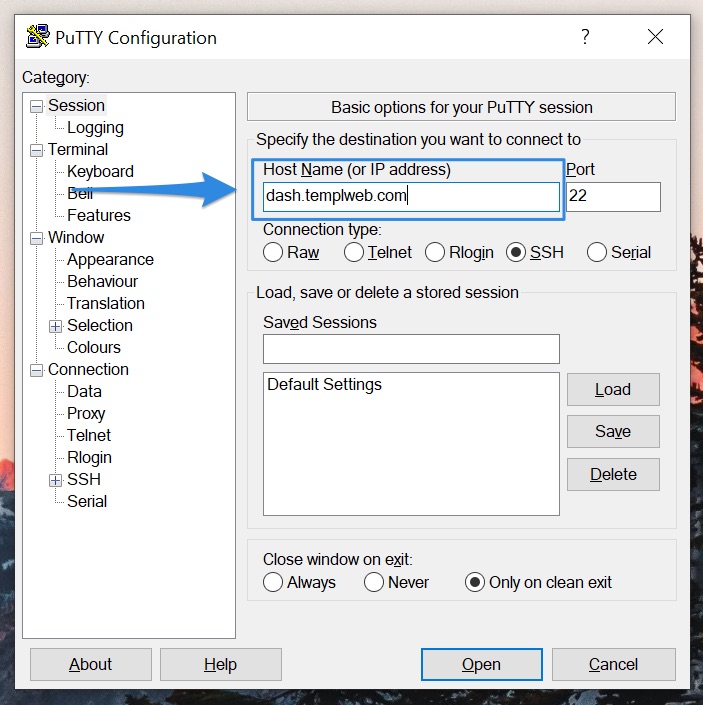
Task: Open the Session category
Action: [x=76, y=106]
